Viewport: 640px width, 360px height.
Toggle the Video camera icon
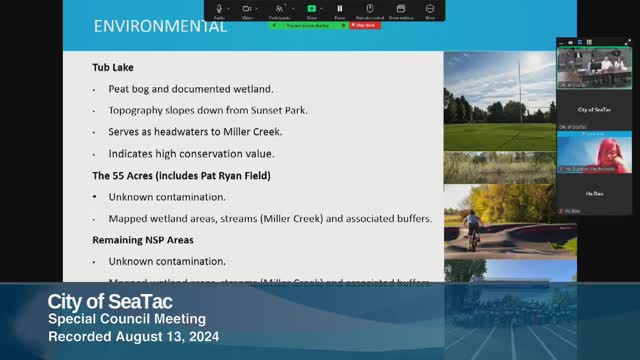click(x=247, y=9)
